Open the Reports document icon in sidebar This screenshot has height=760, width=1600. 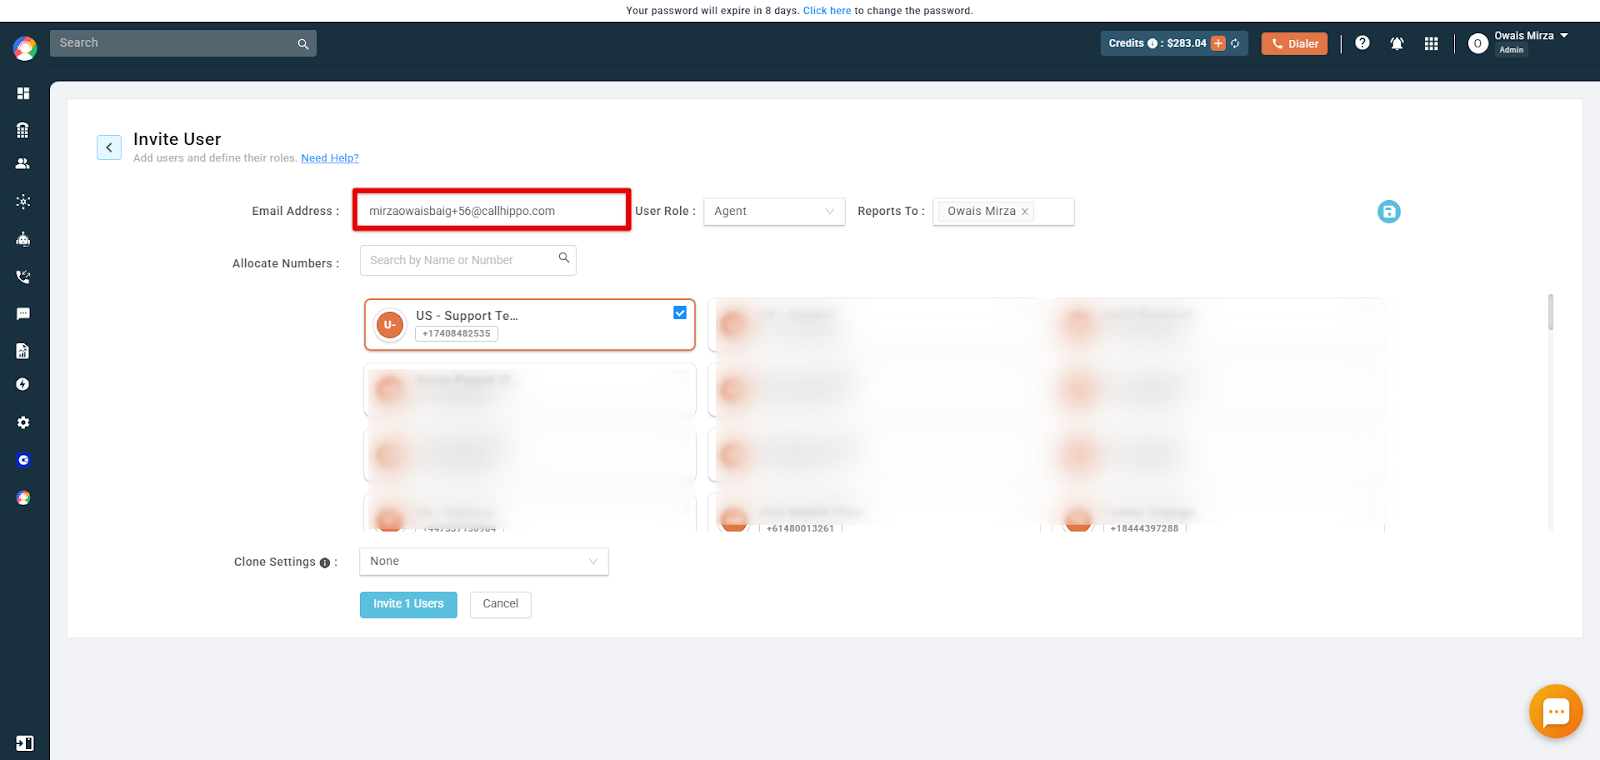(x=23, y=351)
